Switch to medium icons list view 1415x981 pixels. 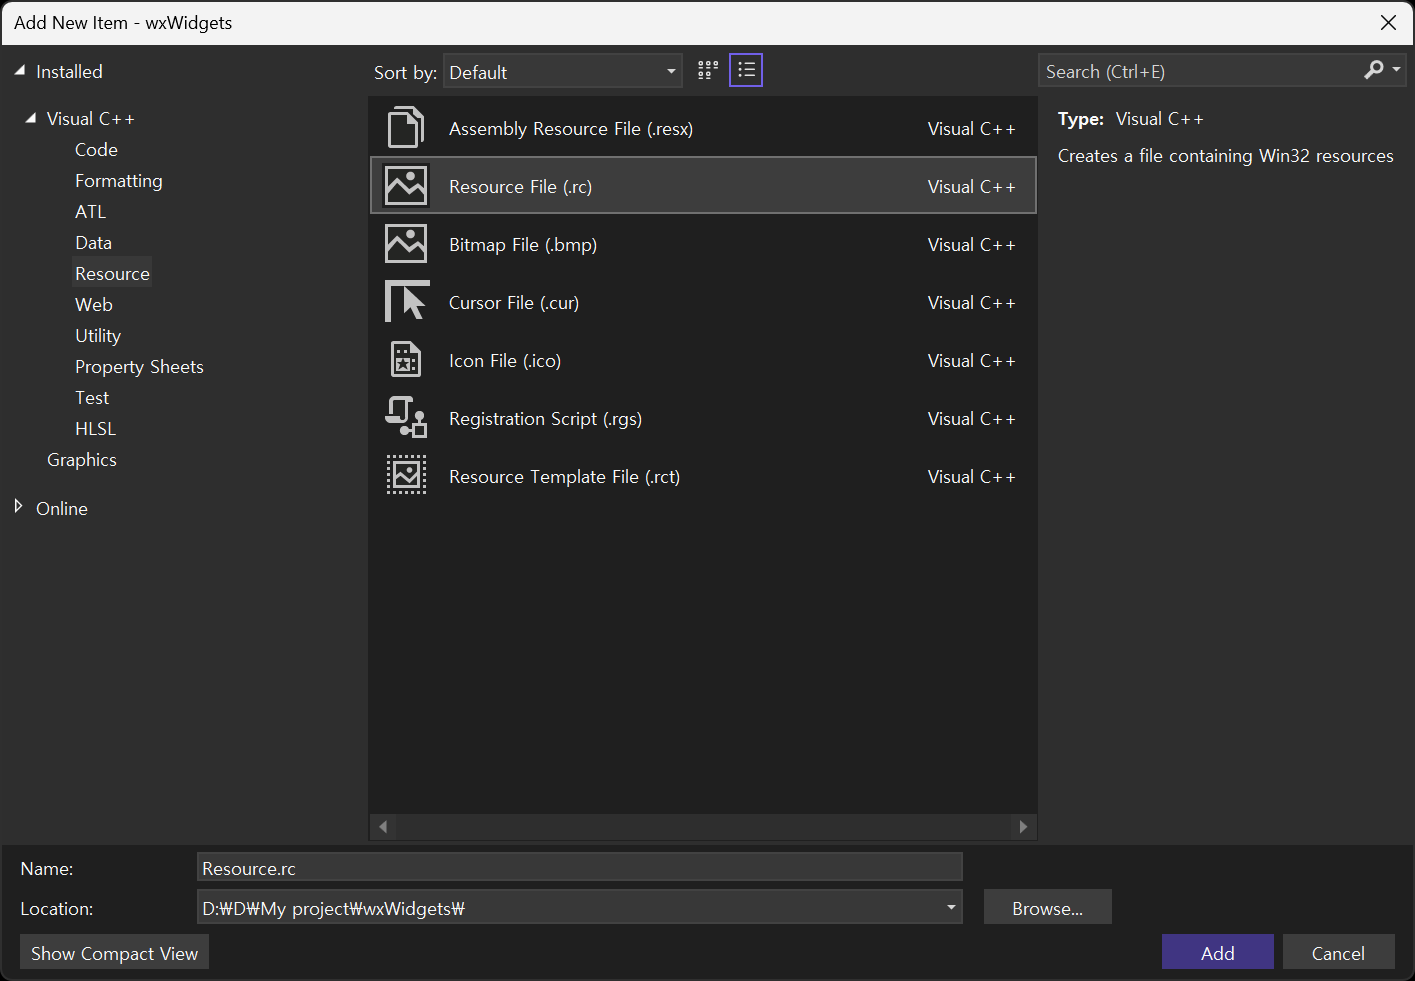tap(746, 70)
